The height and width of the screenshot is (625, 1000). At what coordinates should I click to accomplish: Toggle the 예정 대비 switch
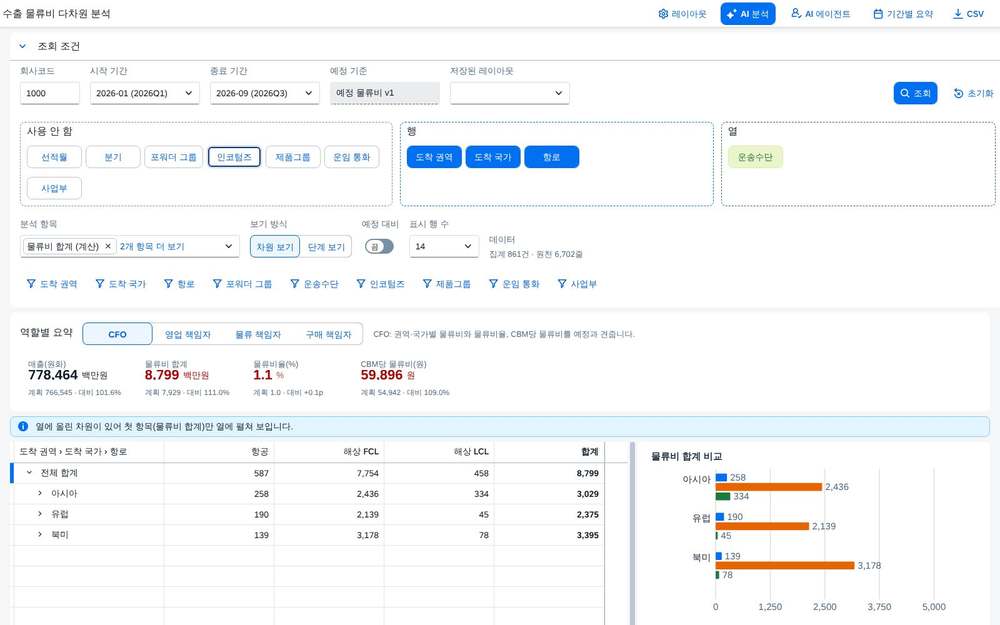379,246
